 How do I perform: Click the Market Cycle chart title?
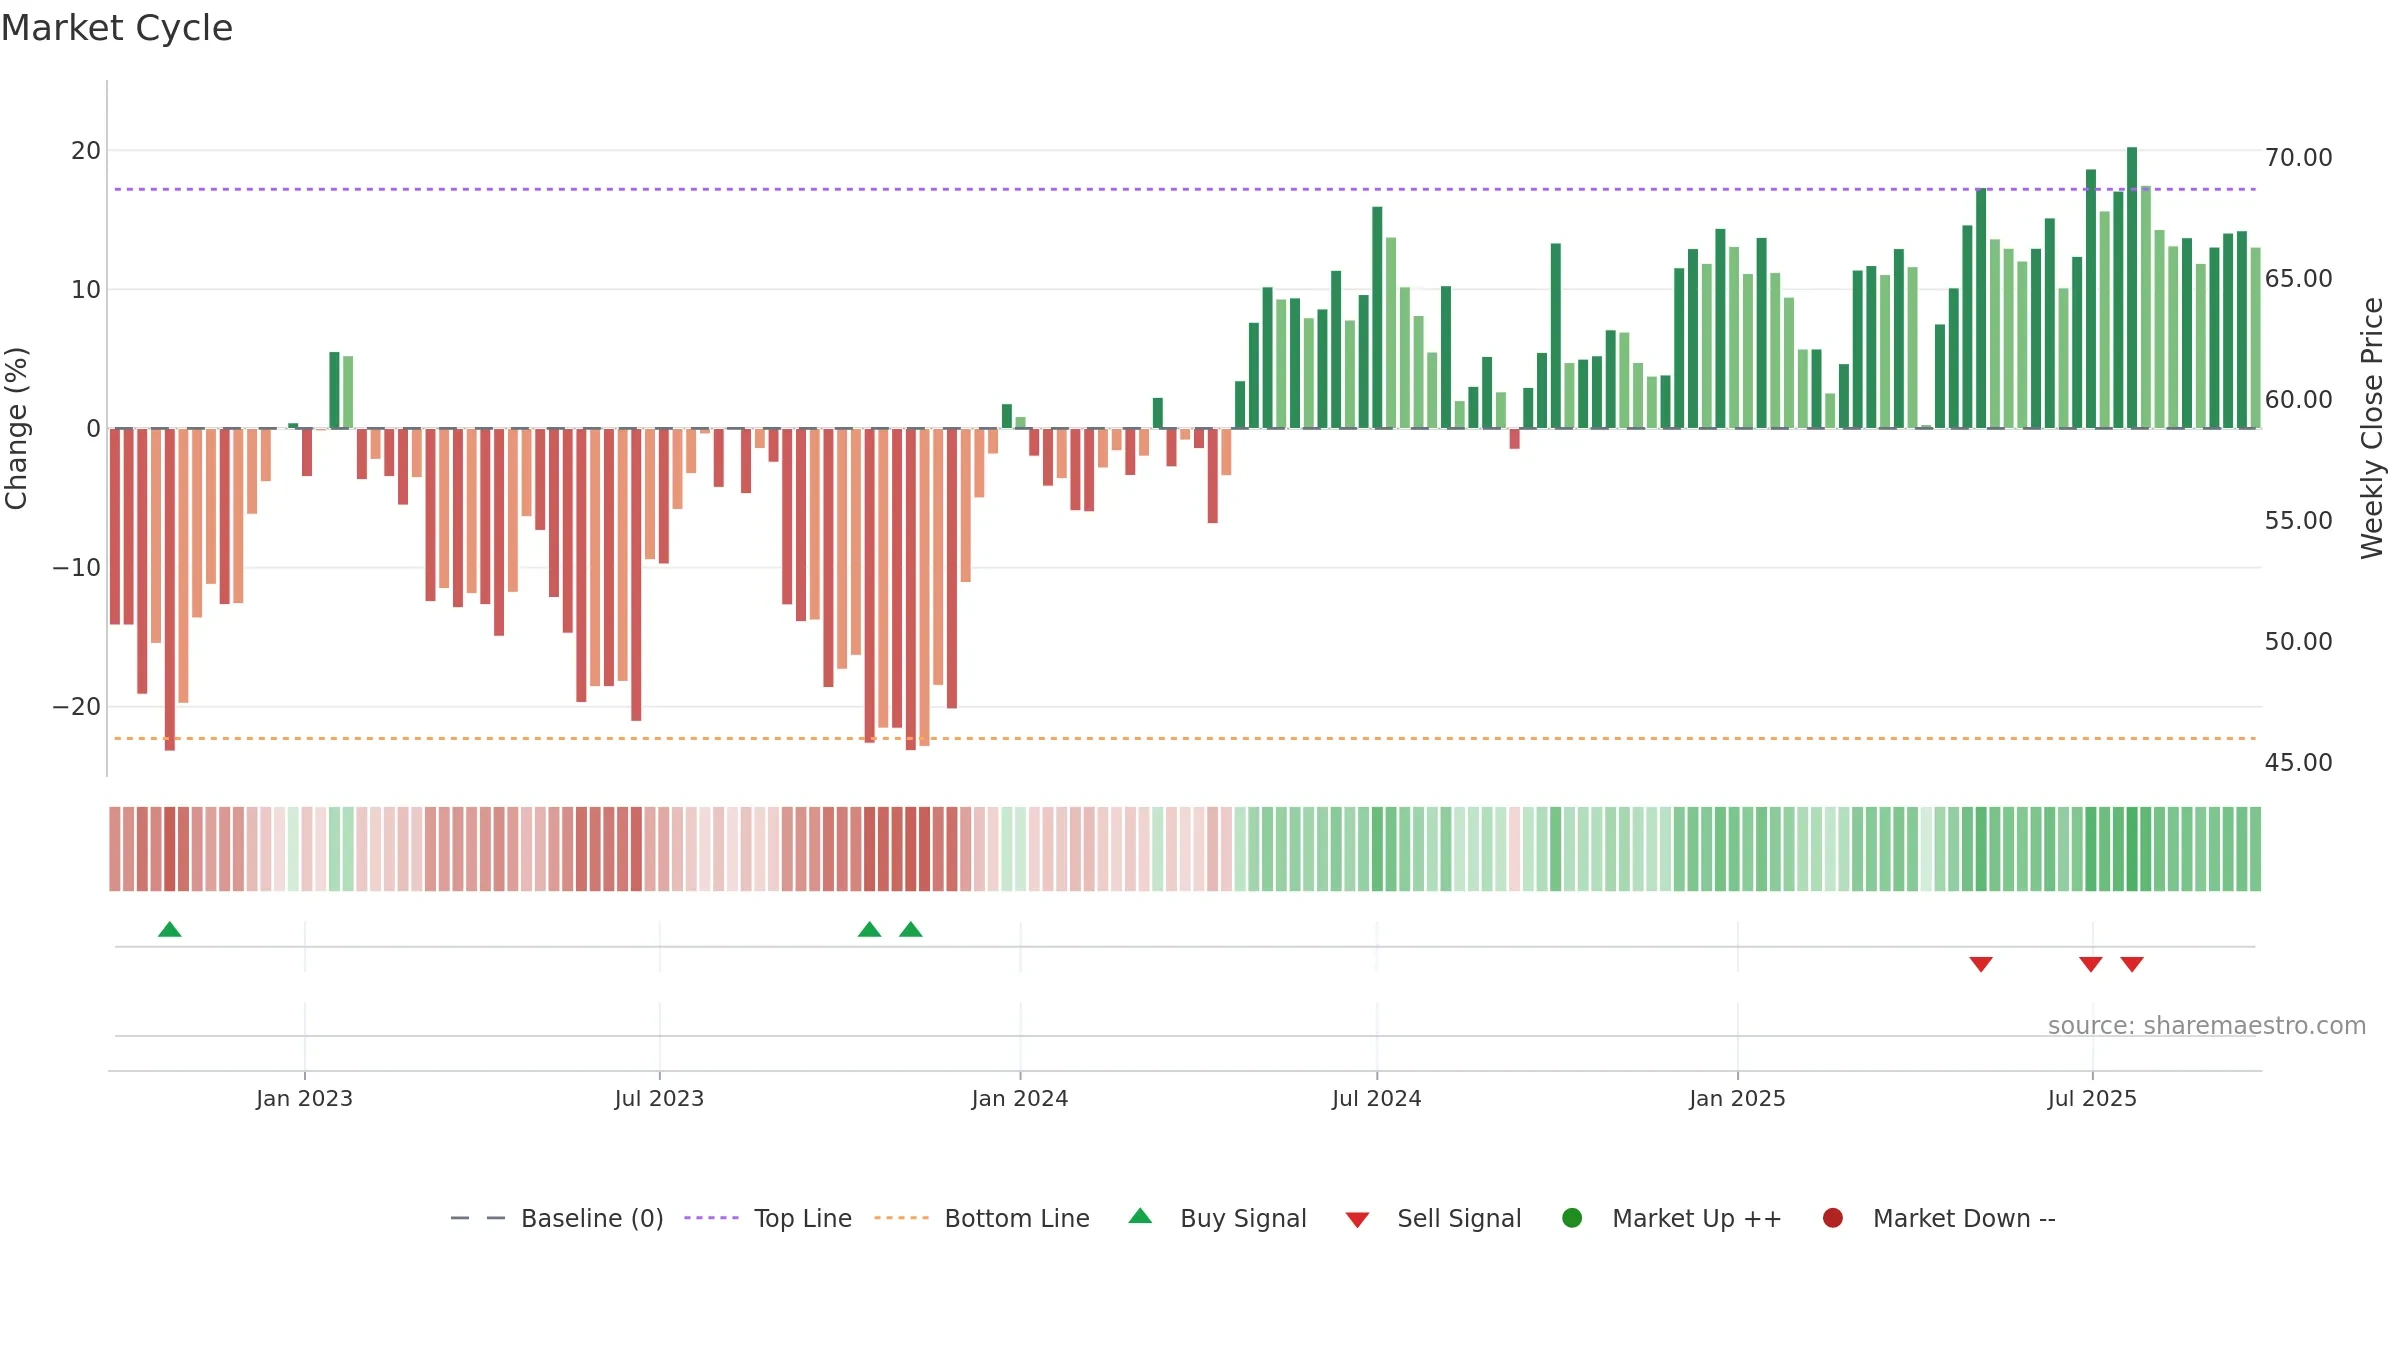click(117, 28)
